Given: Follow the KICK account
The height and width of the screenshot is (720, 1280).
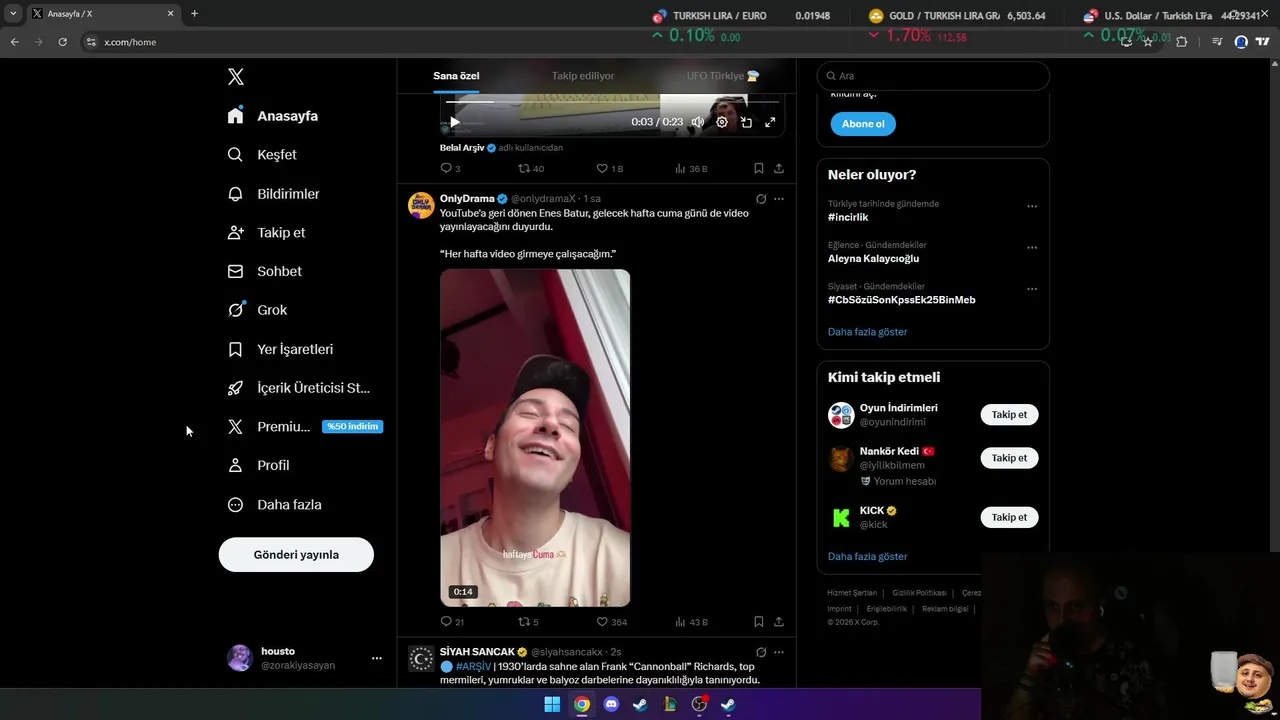Looking at the screenshot, I should point(1009,517).
